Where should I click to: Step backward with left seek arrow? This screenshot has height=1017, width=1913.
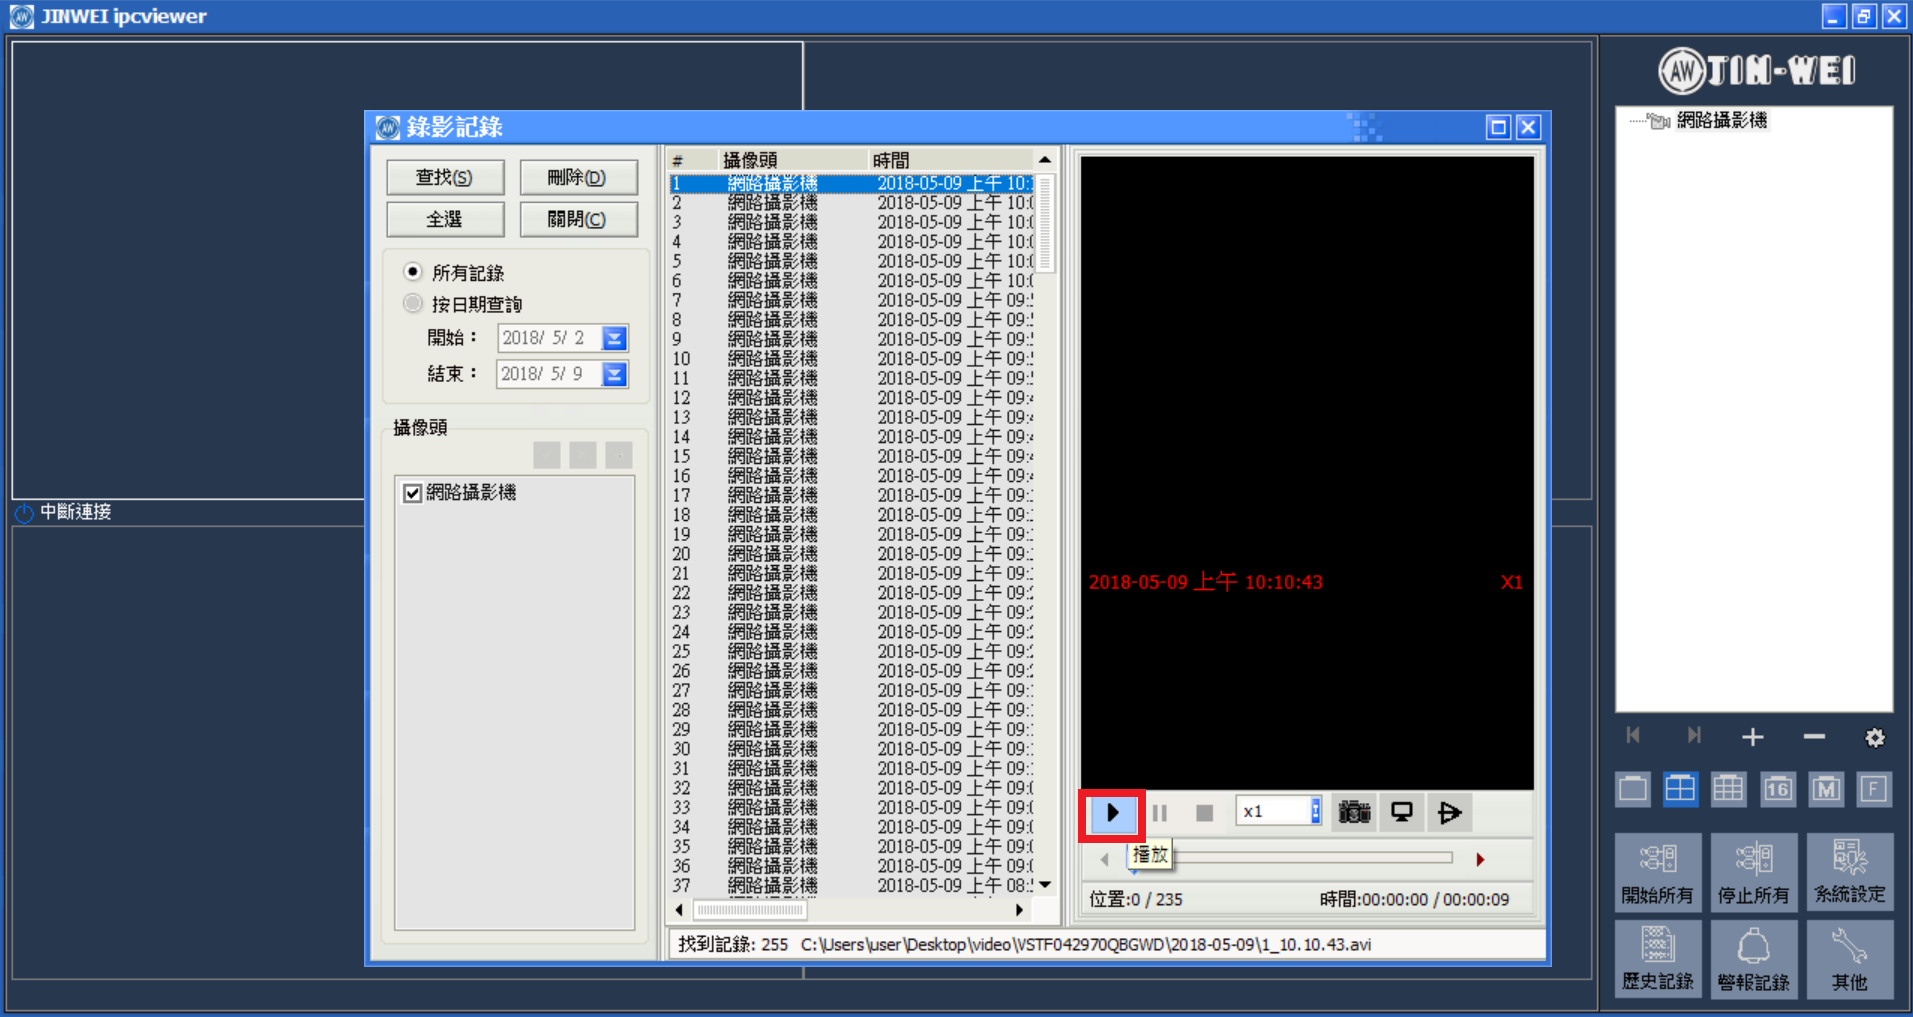point(1104,859)
